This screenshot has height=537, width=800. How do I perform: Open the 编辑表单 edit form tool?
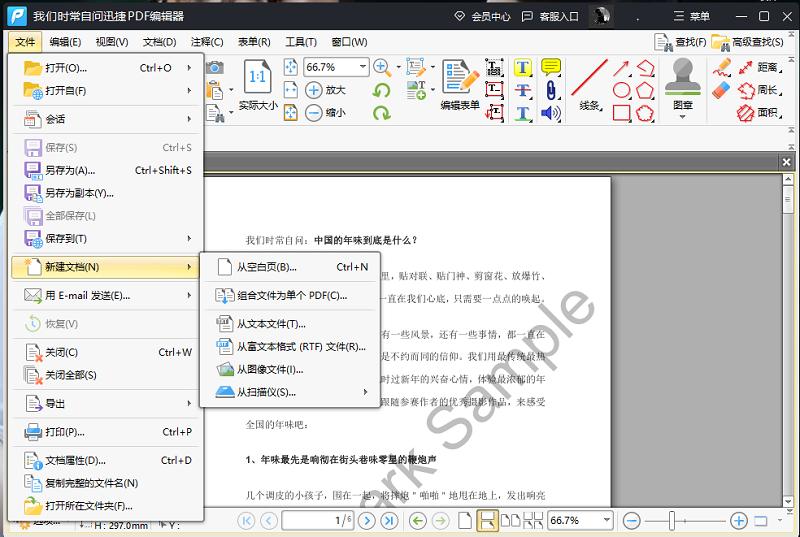[460, 85]
